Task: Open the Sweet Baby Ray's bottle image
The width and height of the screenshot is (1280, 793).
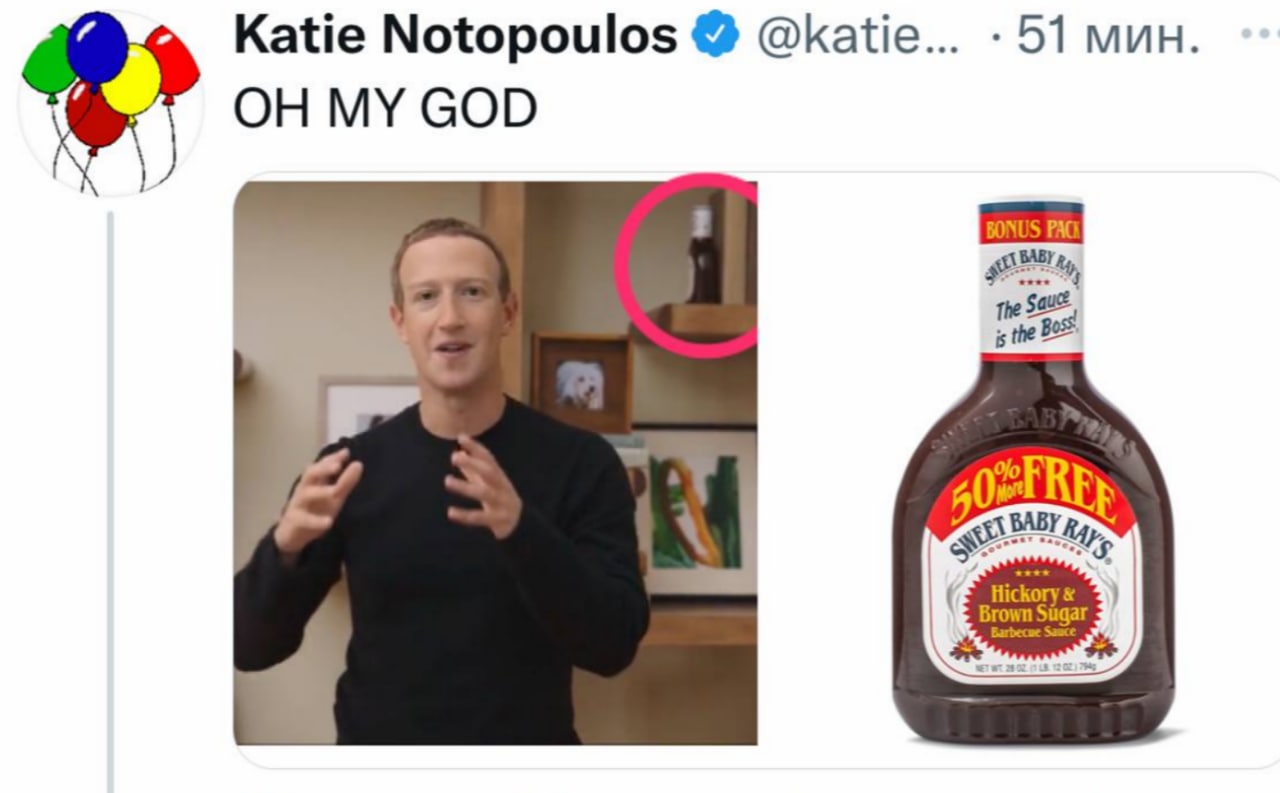Action: [x=1030, y=470]
